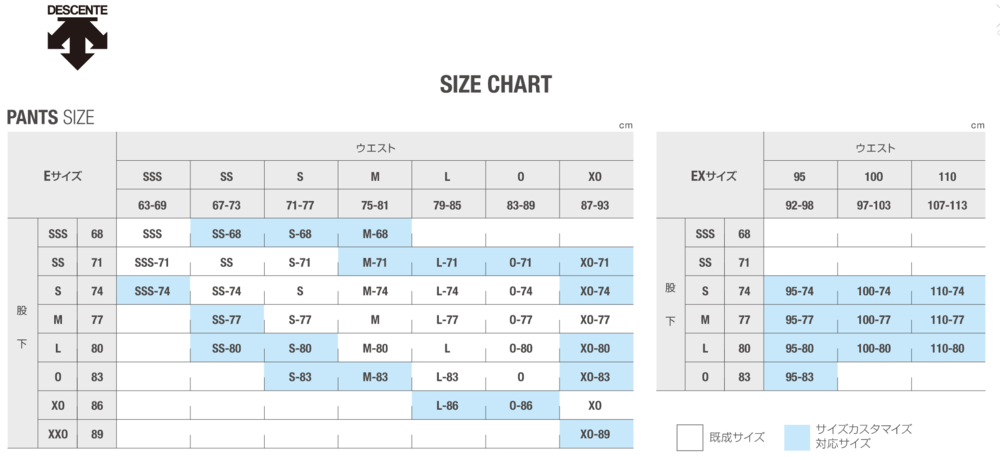
Task: Click the PANTS SIZE title
Action: [x=51, y=118]
